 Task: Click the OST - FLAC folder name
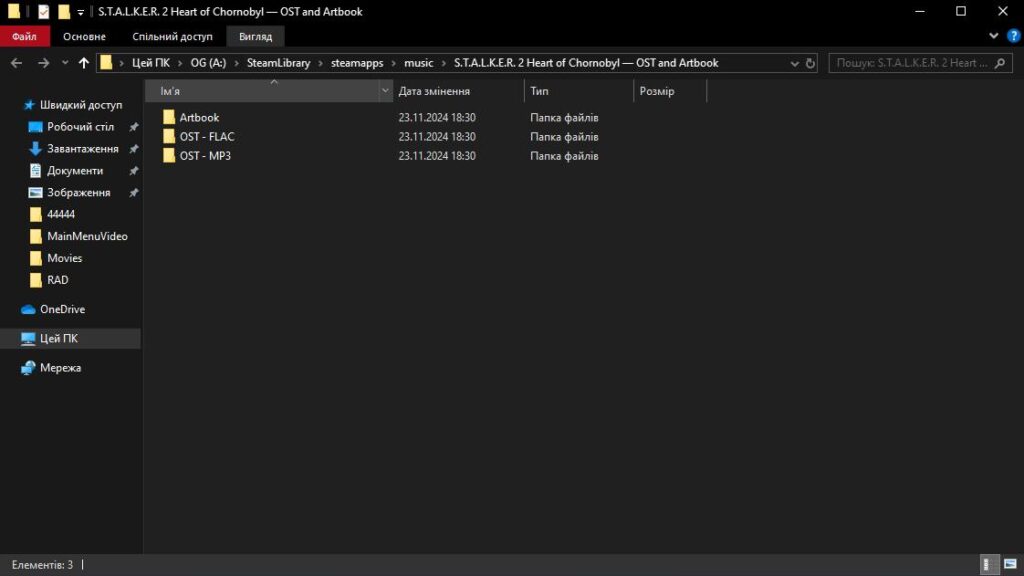tap(207, 136)
